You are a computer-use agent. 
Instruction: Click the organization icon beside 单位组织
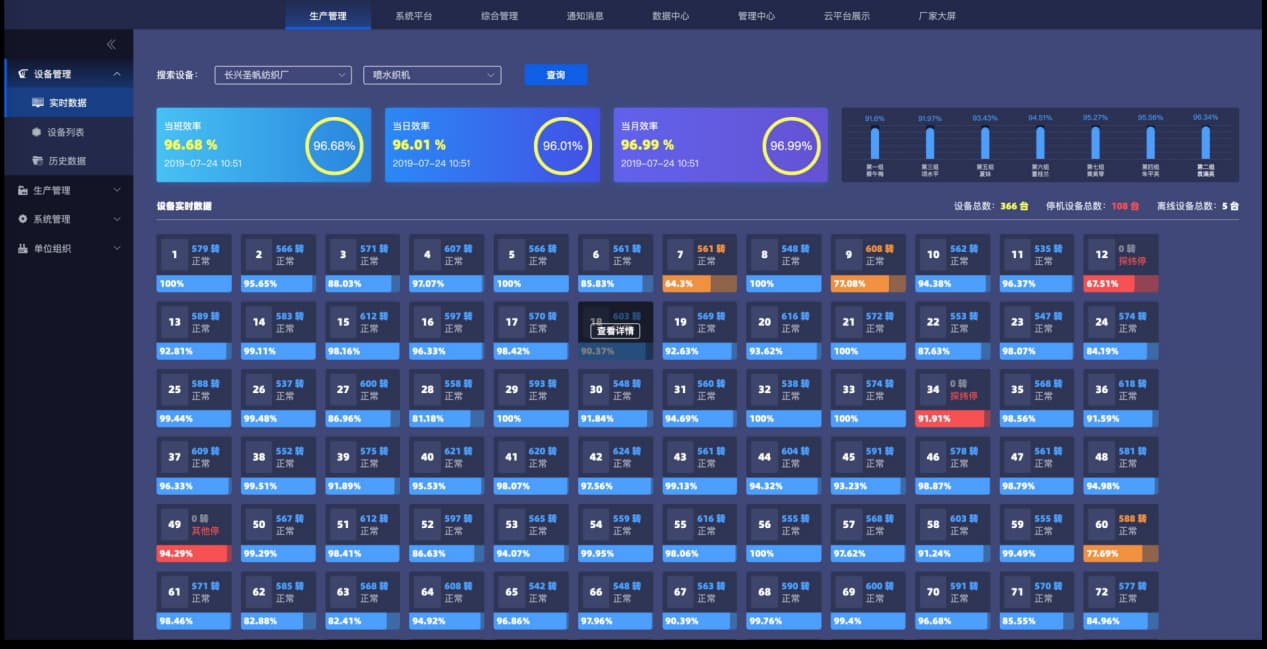[23, 248]
